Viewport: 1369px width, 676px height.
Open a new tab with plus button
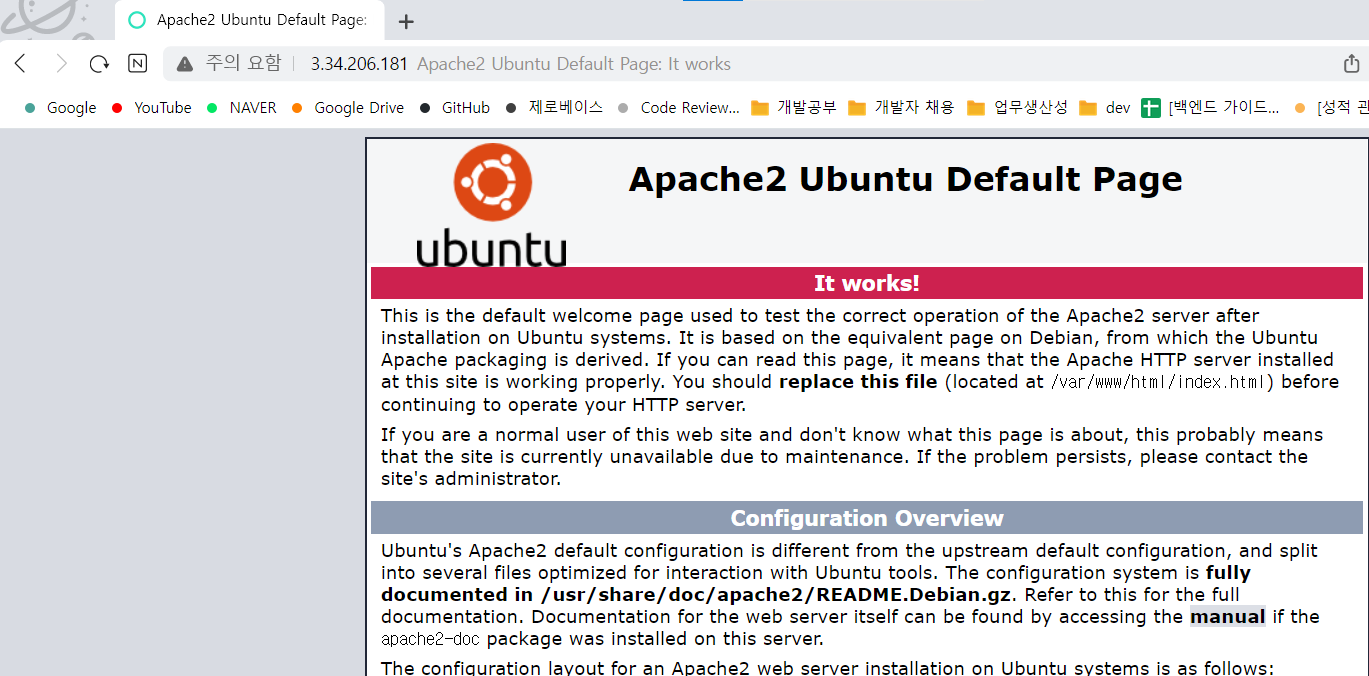point(406,21)
